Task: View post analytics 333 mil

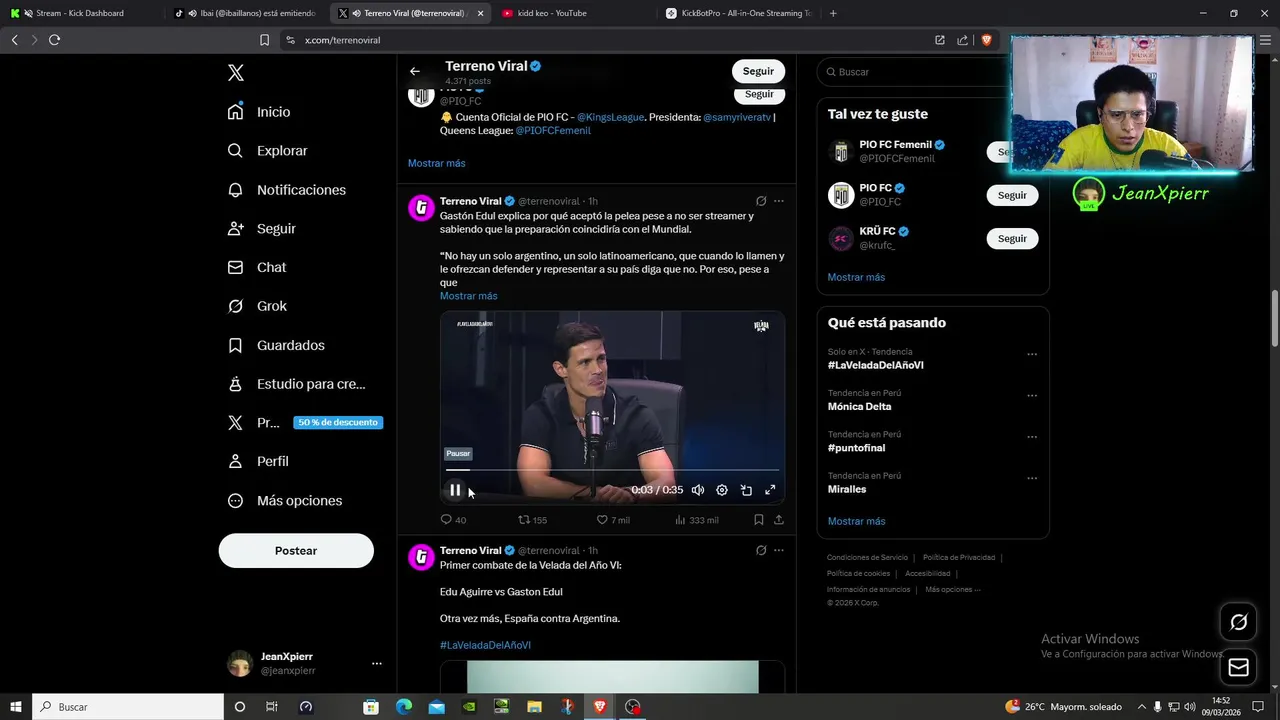Action: pyautogui.click(x=697, y=520)
